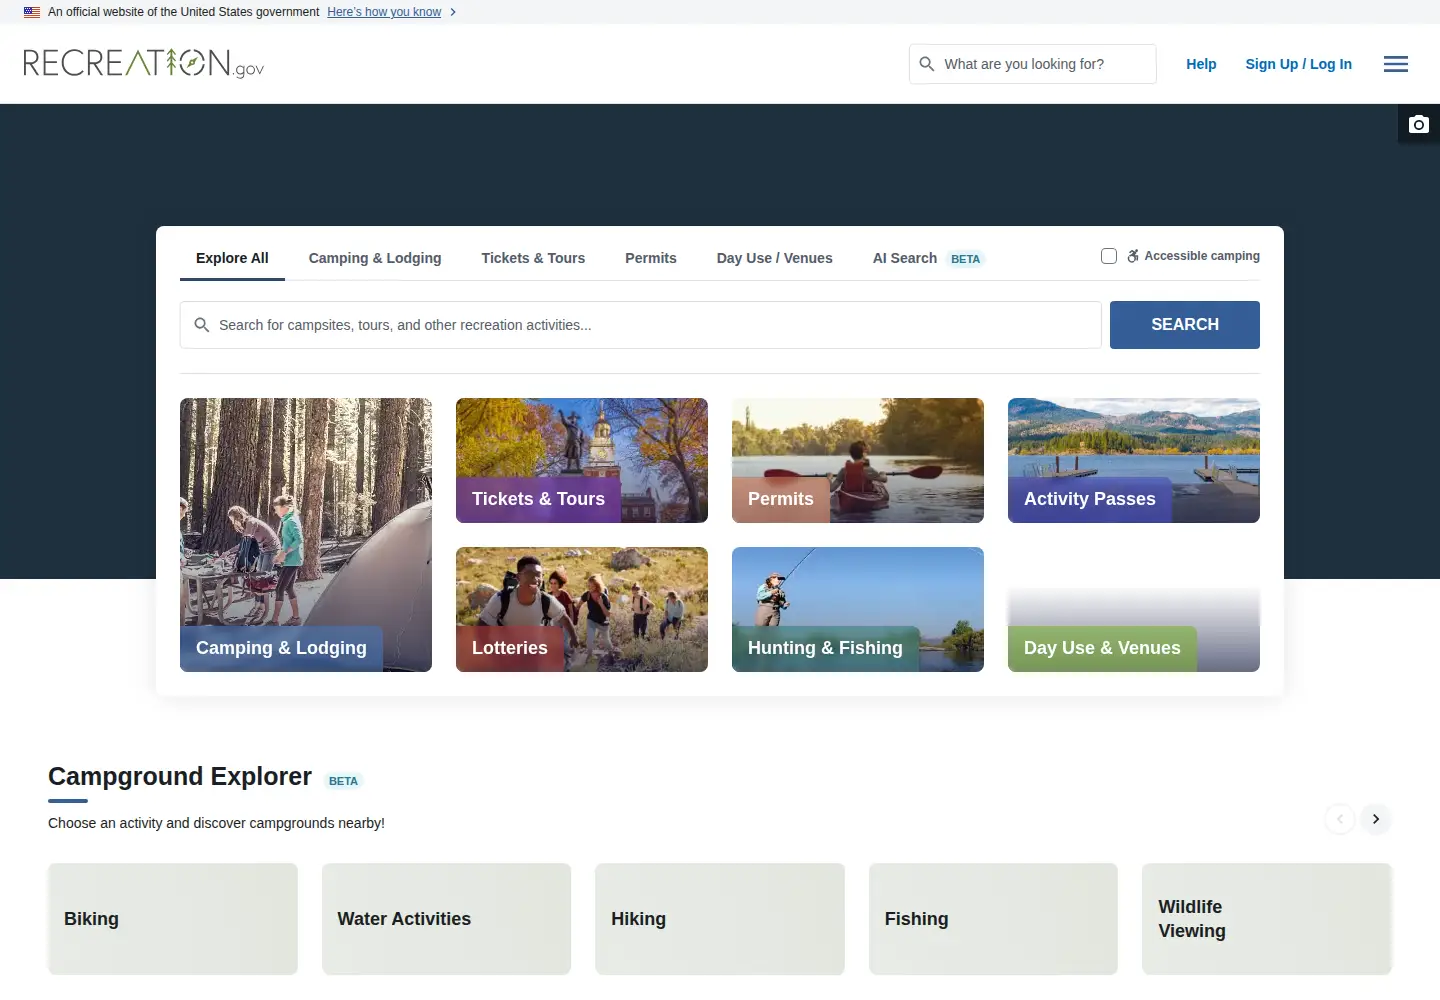
Task: Choose the Water Activities card
Action: pyautogui.click(x=446, y=919)
